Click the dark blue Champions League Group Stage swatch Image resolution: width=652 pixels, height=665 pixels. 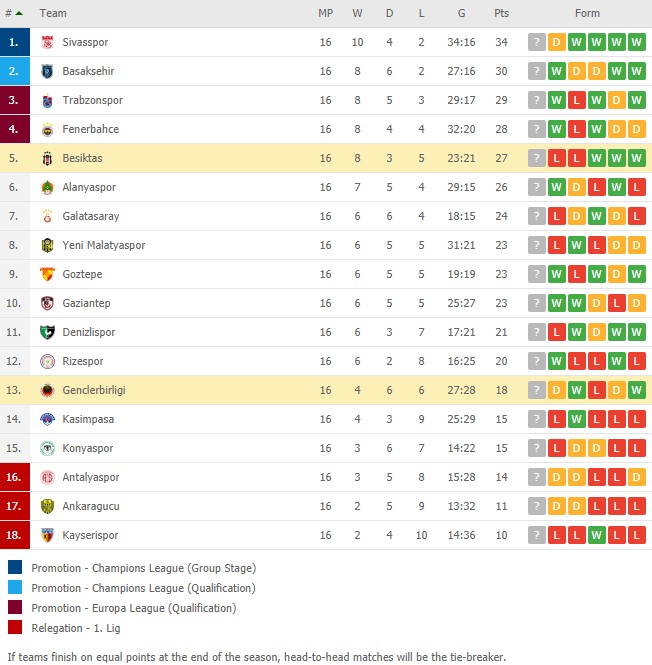click(x=15, y=567)
